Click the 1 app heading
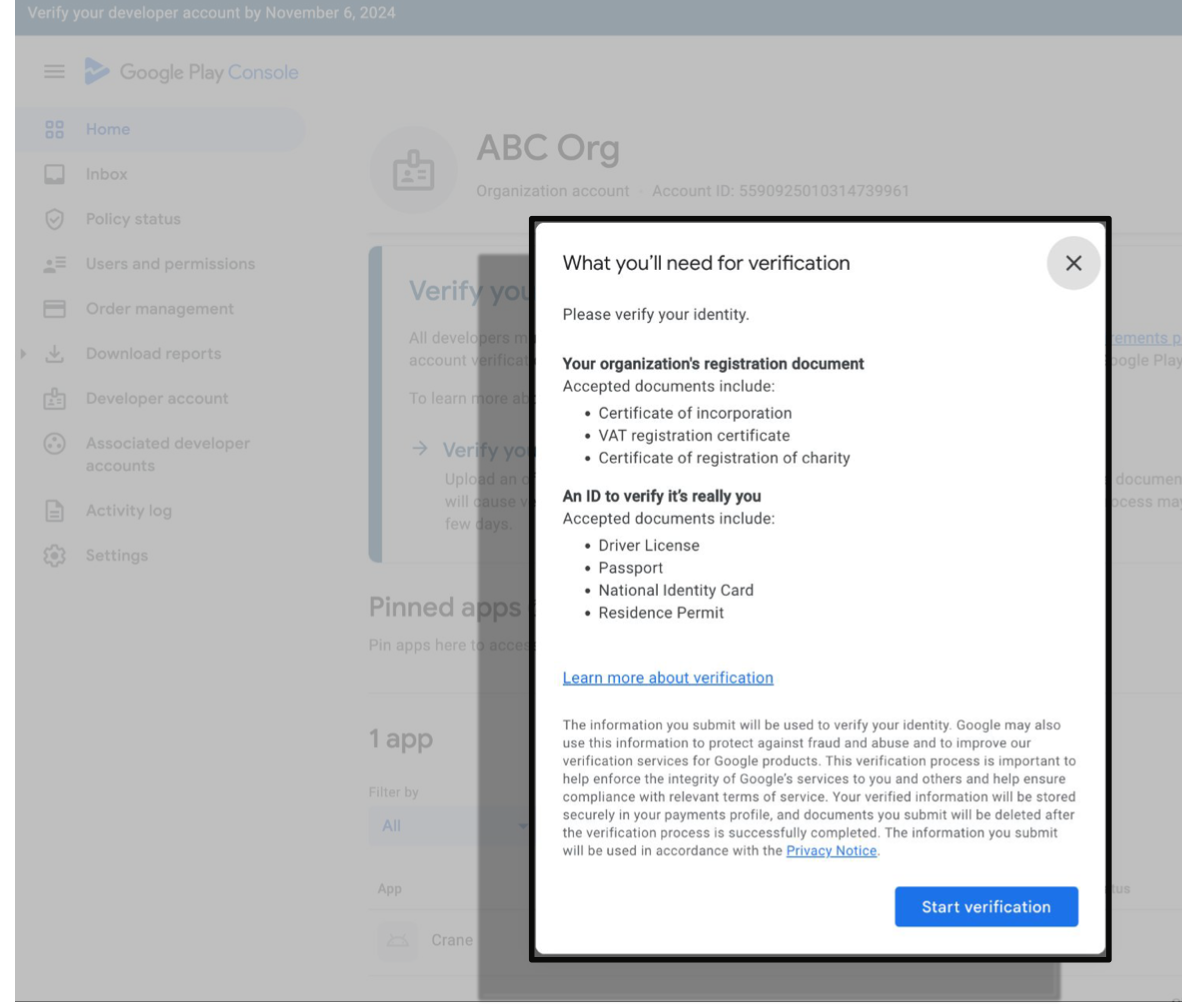 [x=401, y=738]
